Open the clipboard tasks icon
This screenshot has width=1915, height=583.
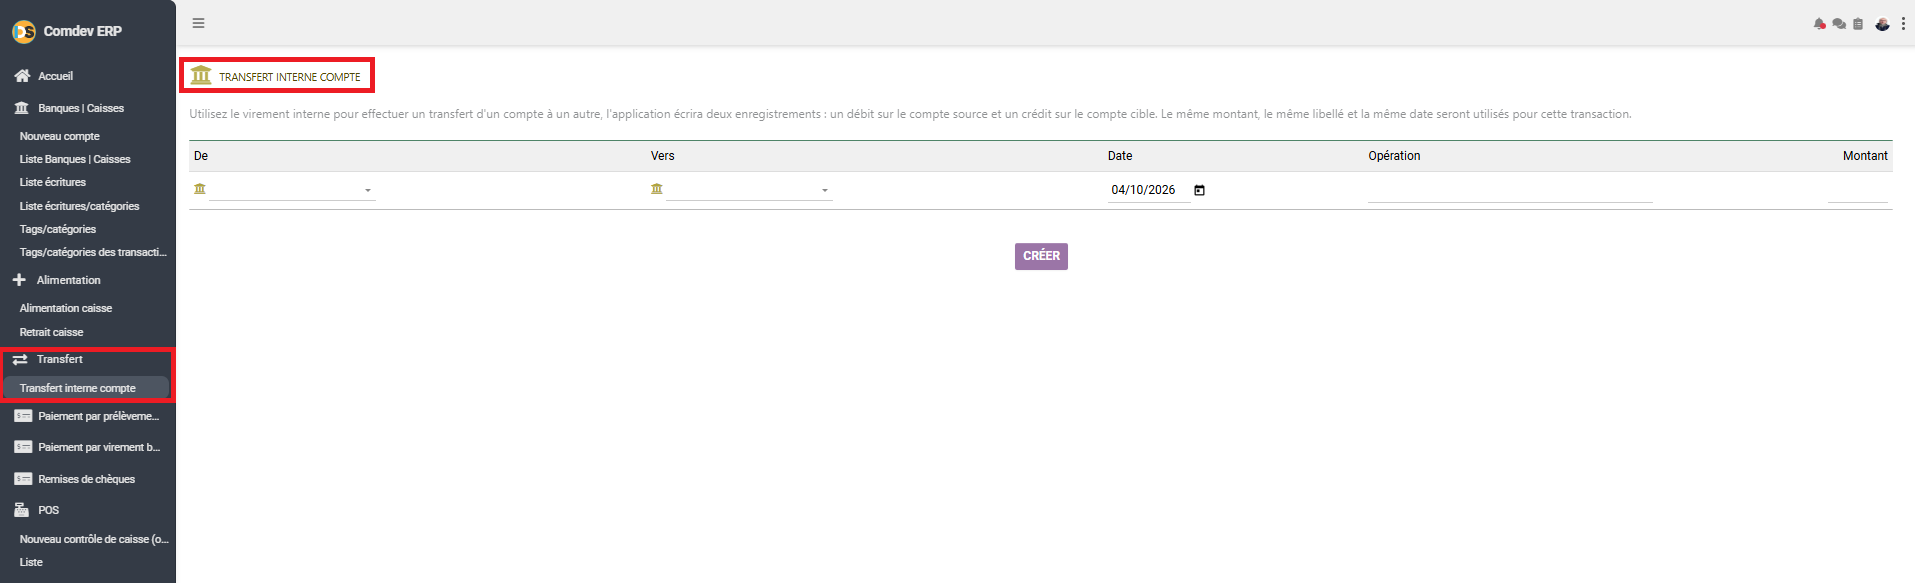point(1858,24)
